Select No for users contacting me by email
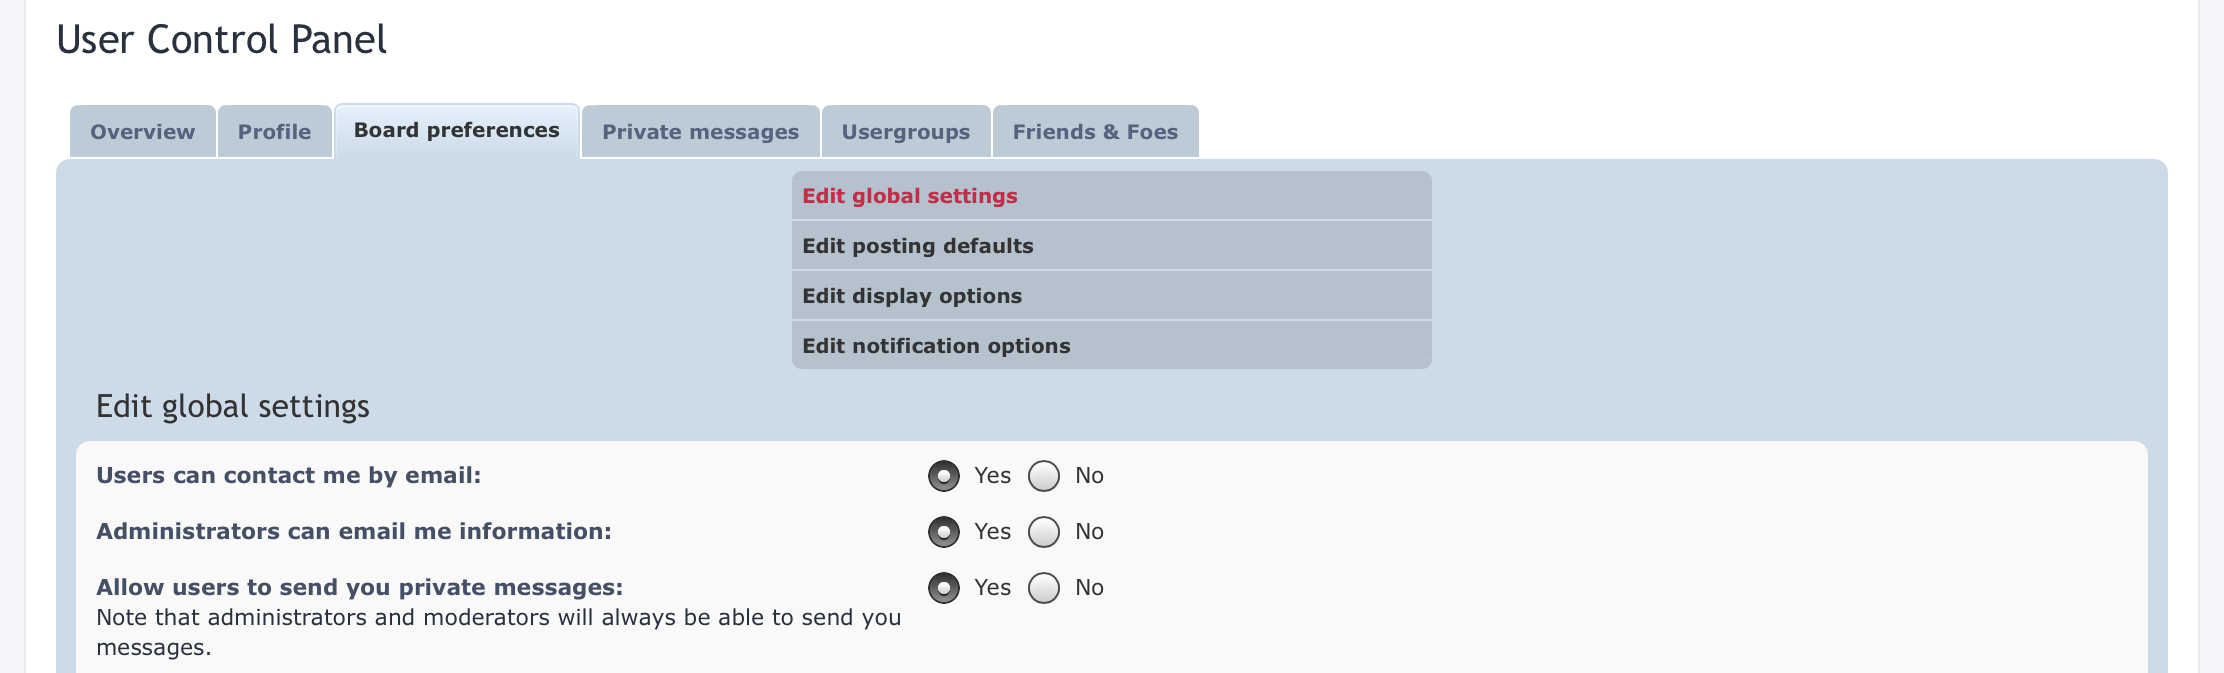 pyautogui.click(x=1043, y=476)
